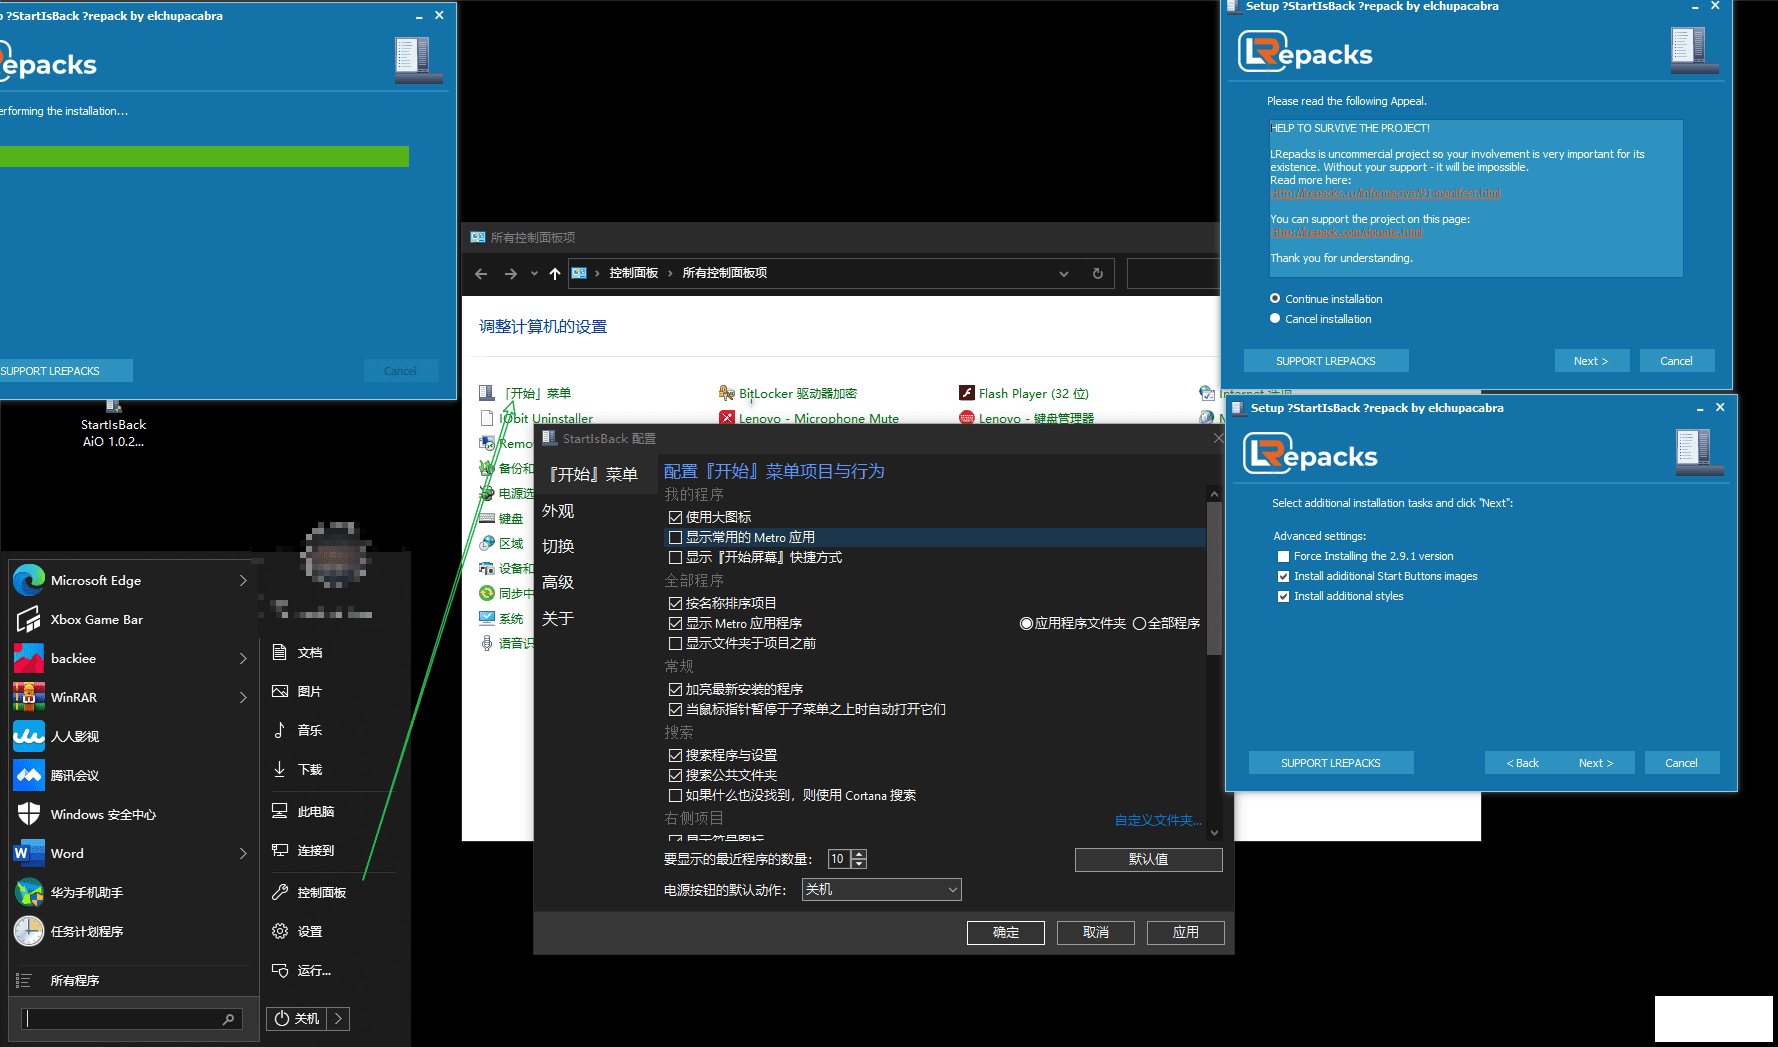Screen dimensions: 1778x1047
Task: Switch to 高级 tab in StartIsBack
Action: (558, 582)
